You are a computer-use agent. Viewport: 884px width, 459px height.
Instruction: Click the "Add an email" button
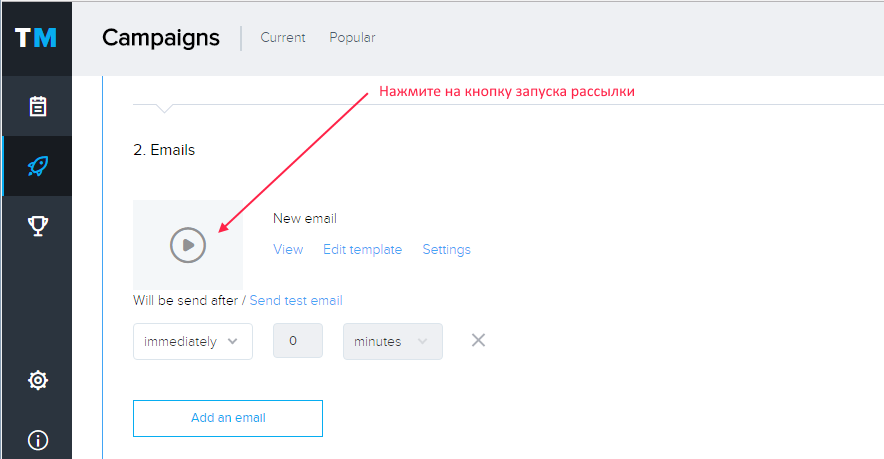(228, 418)
